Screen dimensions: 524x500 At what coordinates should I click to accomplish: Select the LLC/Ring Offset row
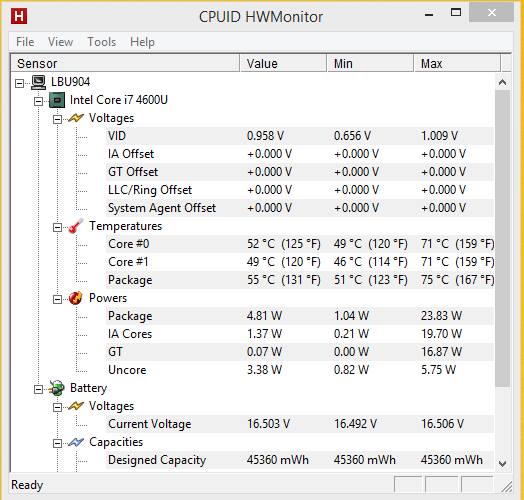coord(300,190)
